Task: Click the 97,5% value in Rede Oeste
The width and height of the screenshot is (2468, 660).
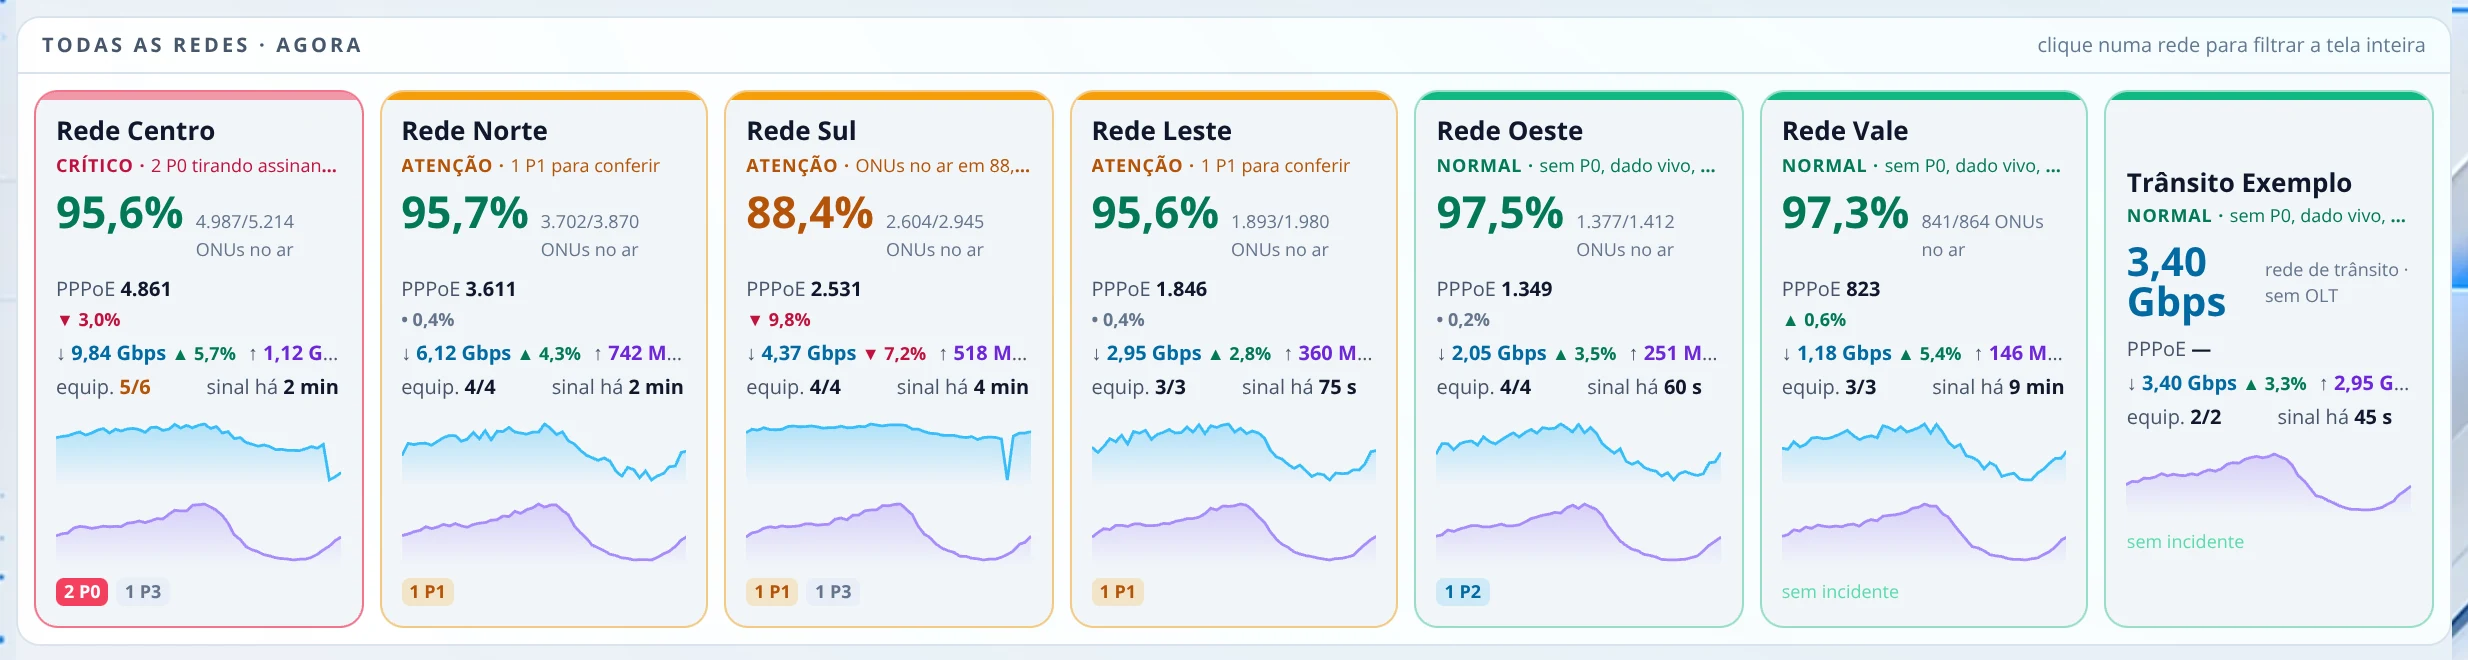Action: point(1500,213)
